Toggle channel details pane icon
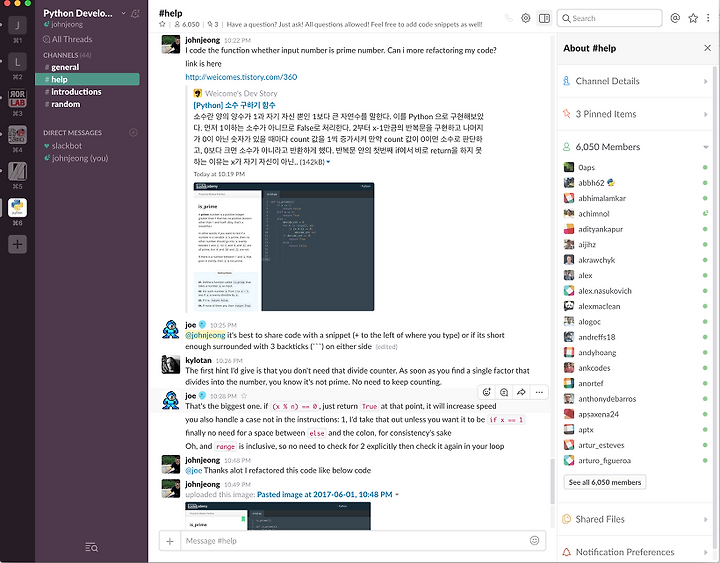 pyautogui.click(x=544, y=18)
